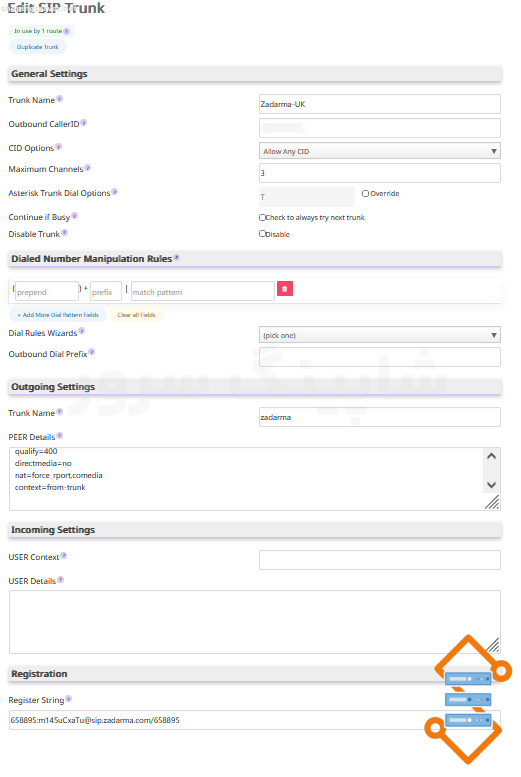This screenshot has width=521, height=777.
Task: Click help icon beside Outbound Dial Prefix
Action: coord(92,352)
